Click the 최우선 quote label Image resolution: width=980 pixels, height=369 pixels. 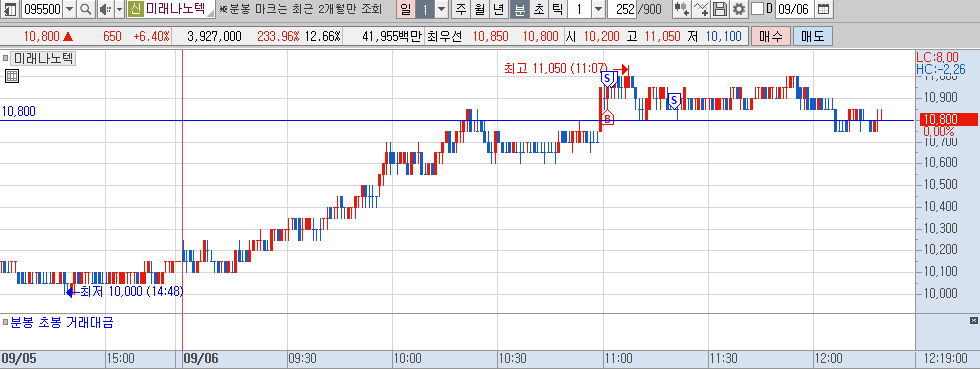[444, 36]
